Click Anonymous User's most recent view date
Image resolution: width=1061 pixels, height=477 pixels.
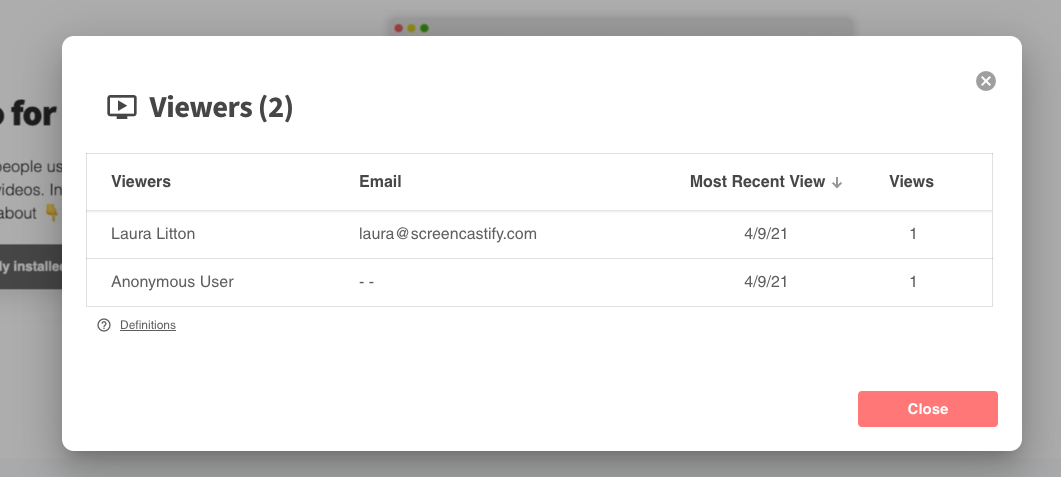766,282
